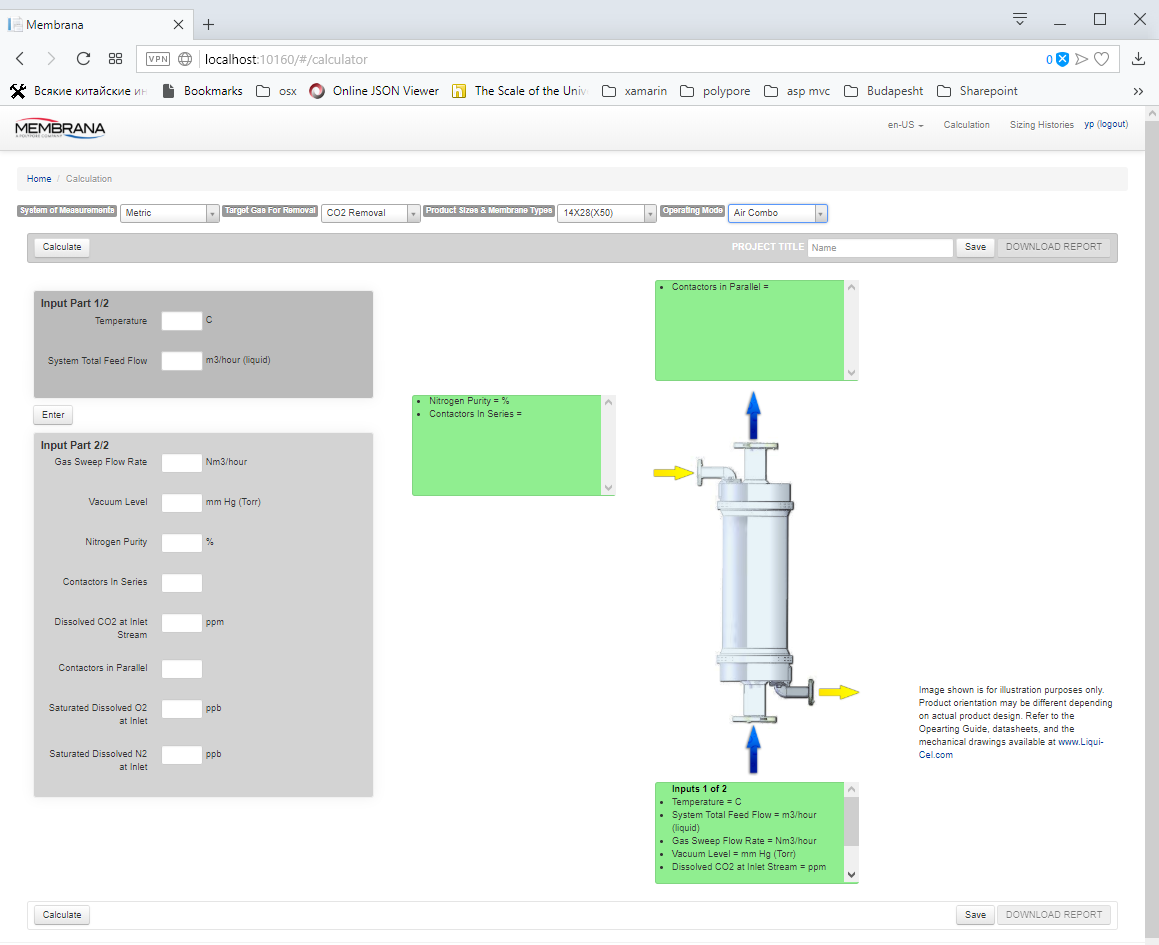Open the Всякие китайские bookmark
This screenshot has width=1159, height=945.
(78, 91)
